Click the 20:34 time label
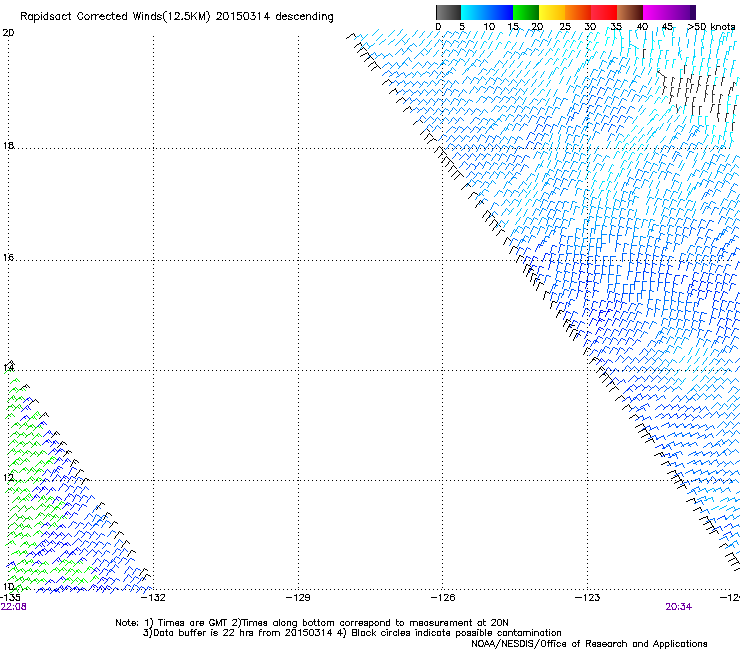740x650 pixels. tap(678, 607)
